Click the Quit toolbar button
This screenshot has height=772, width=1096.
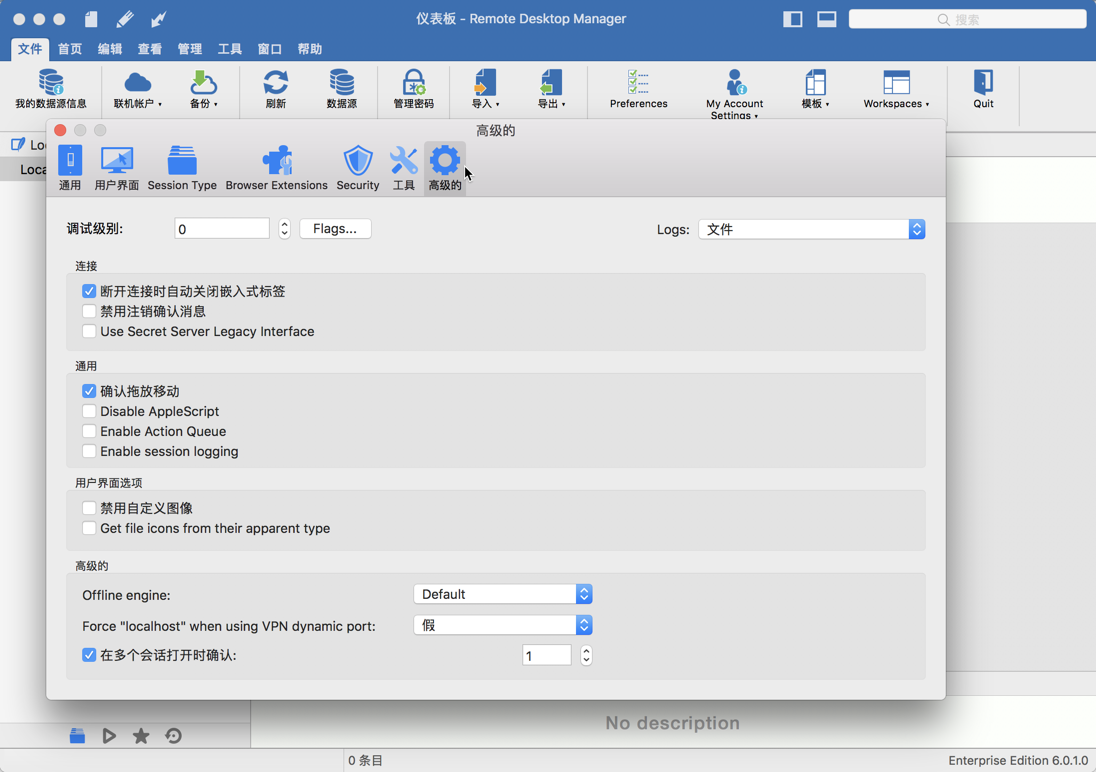pyautogui.click(x=981, y=88)
